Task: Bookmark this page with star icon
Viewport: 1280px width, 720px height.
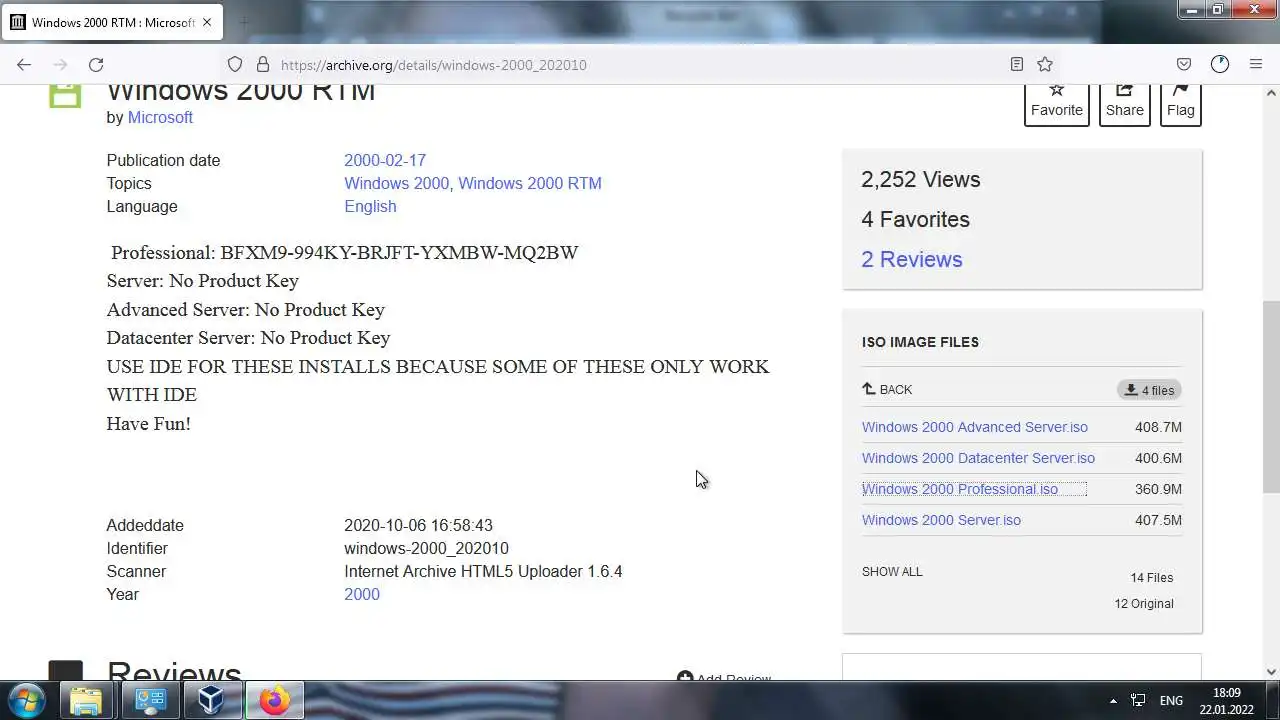Action: [1045, 64]
